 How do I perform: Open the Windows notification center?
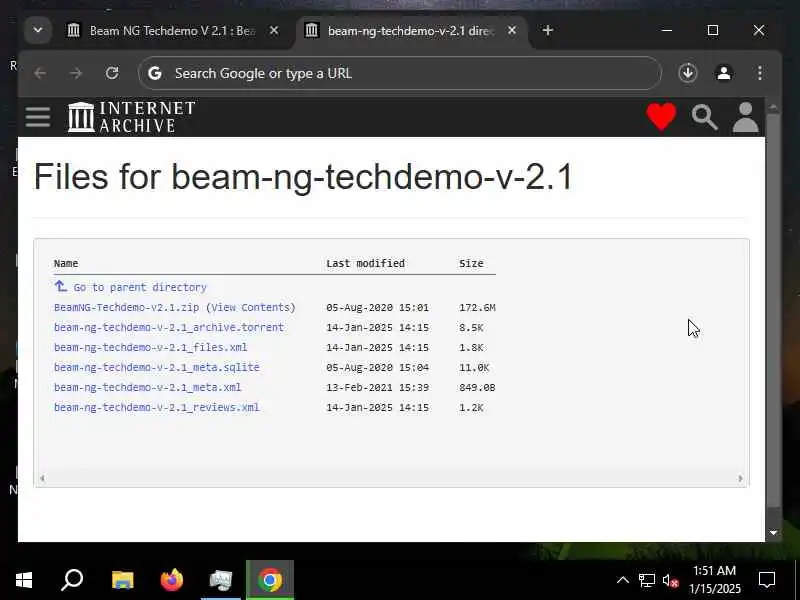click(x=767, y=580)
